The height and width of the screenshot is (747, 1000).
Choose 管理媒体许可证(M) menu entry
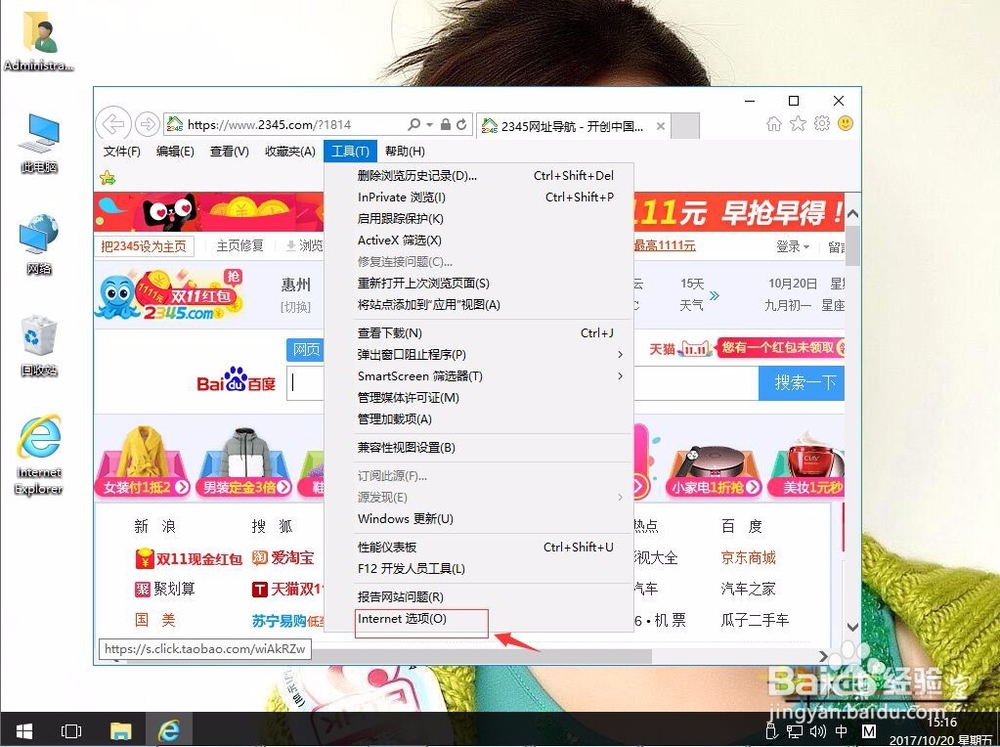(479, 398)
